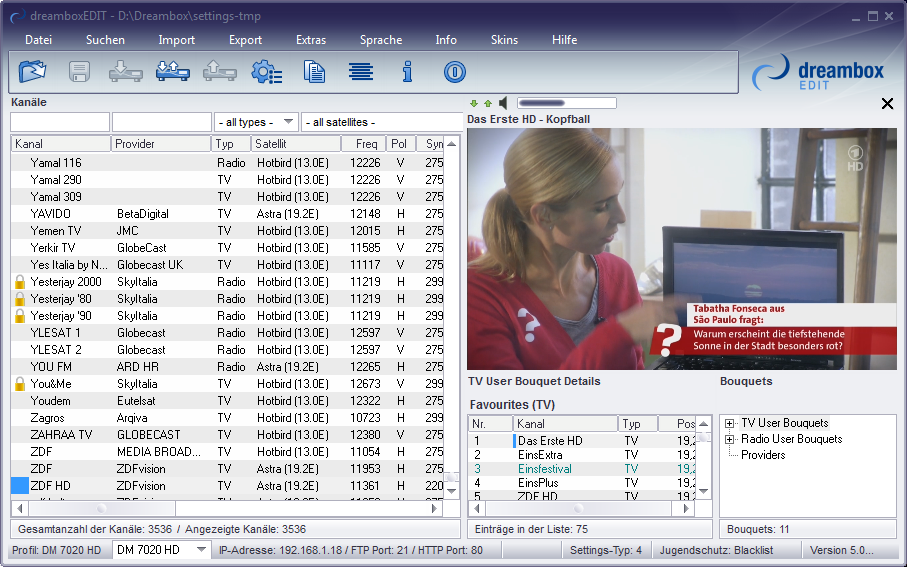Open the DM 7020 HD profile dropdown

click(x=161, y=550)
